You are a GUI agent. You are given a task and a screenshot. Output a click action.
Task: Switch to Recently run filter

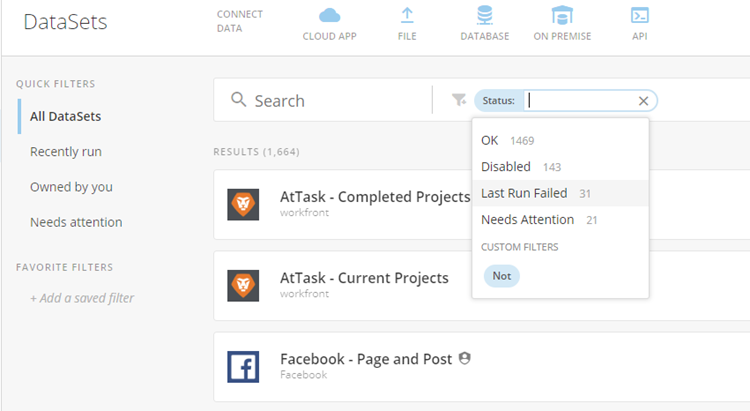click(66, 152)
